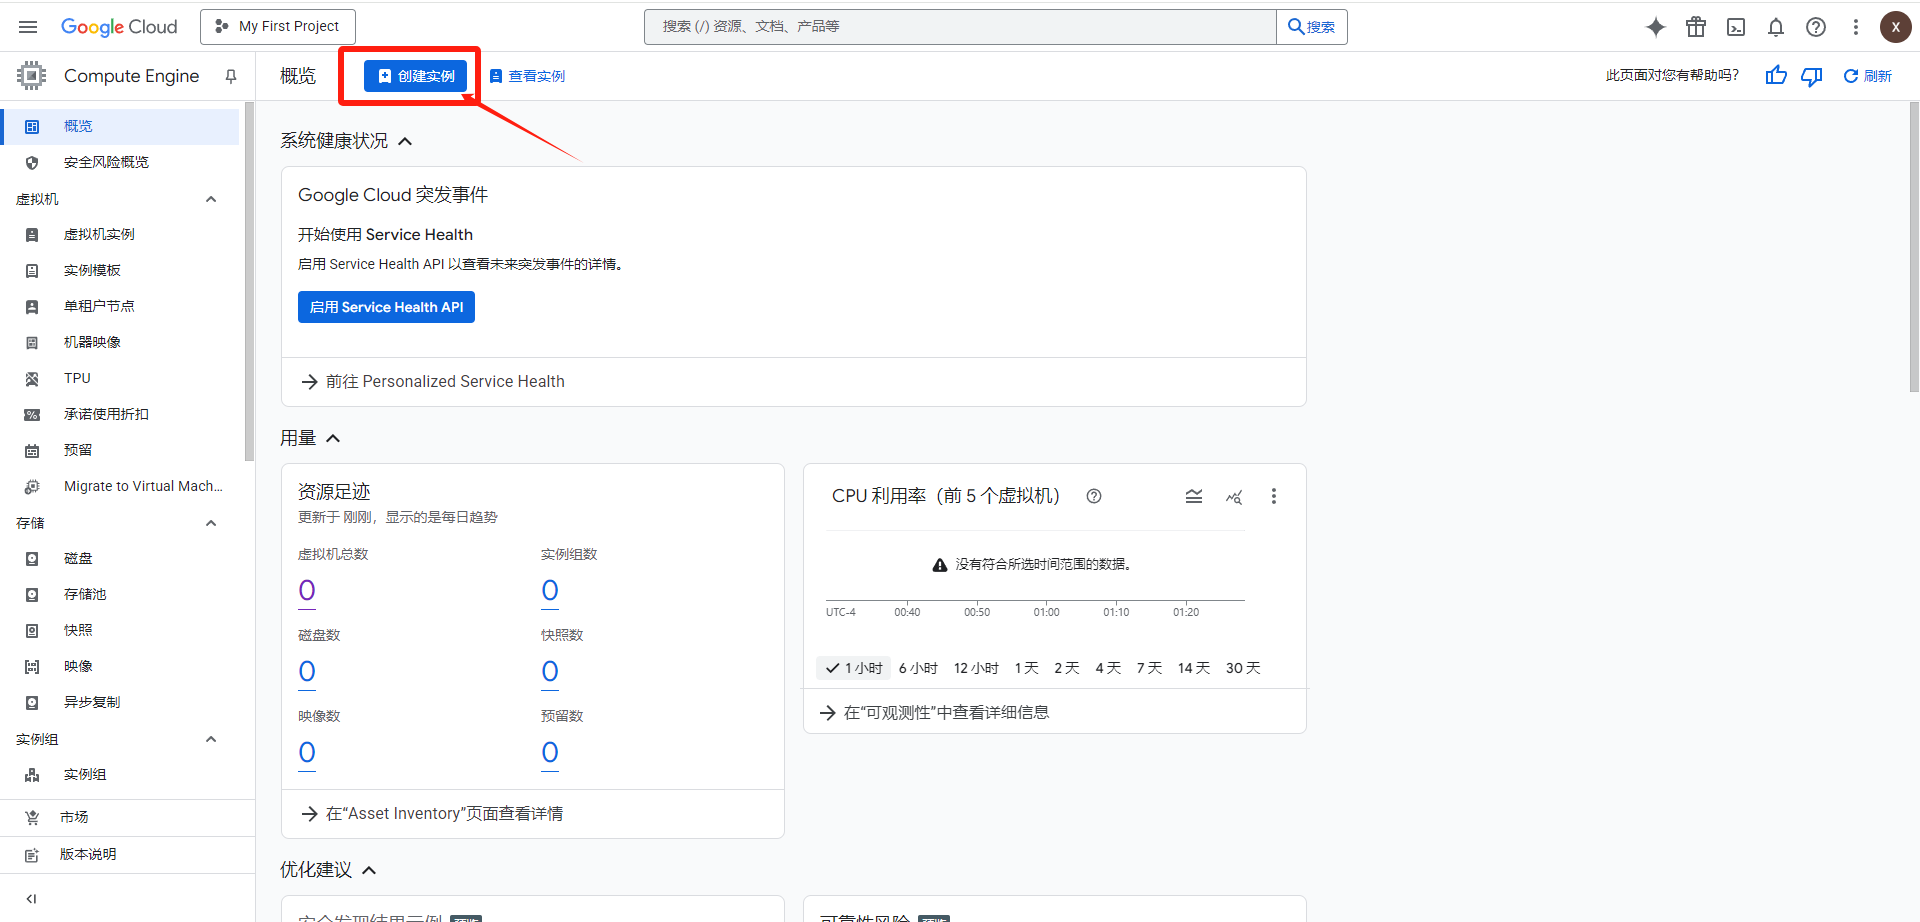Open 预留 in the sidebar

(120, 450)
